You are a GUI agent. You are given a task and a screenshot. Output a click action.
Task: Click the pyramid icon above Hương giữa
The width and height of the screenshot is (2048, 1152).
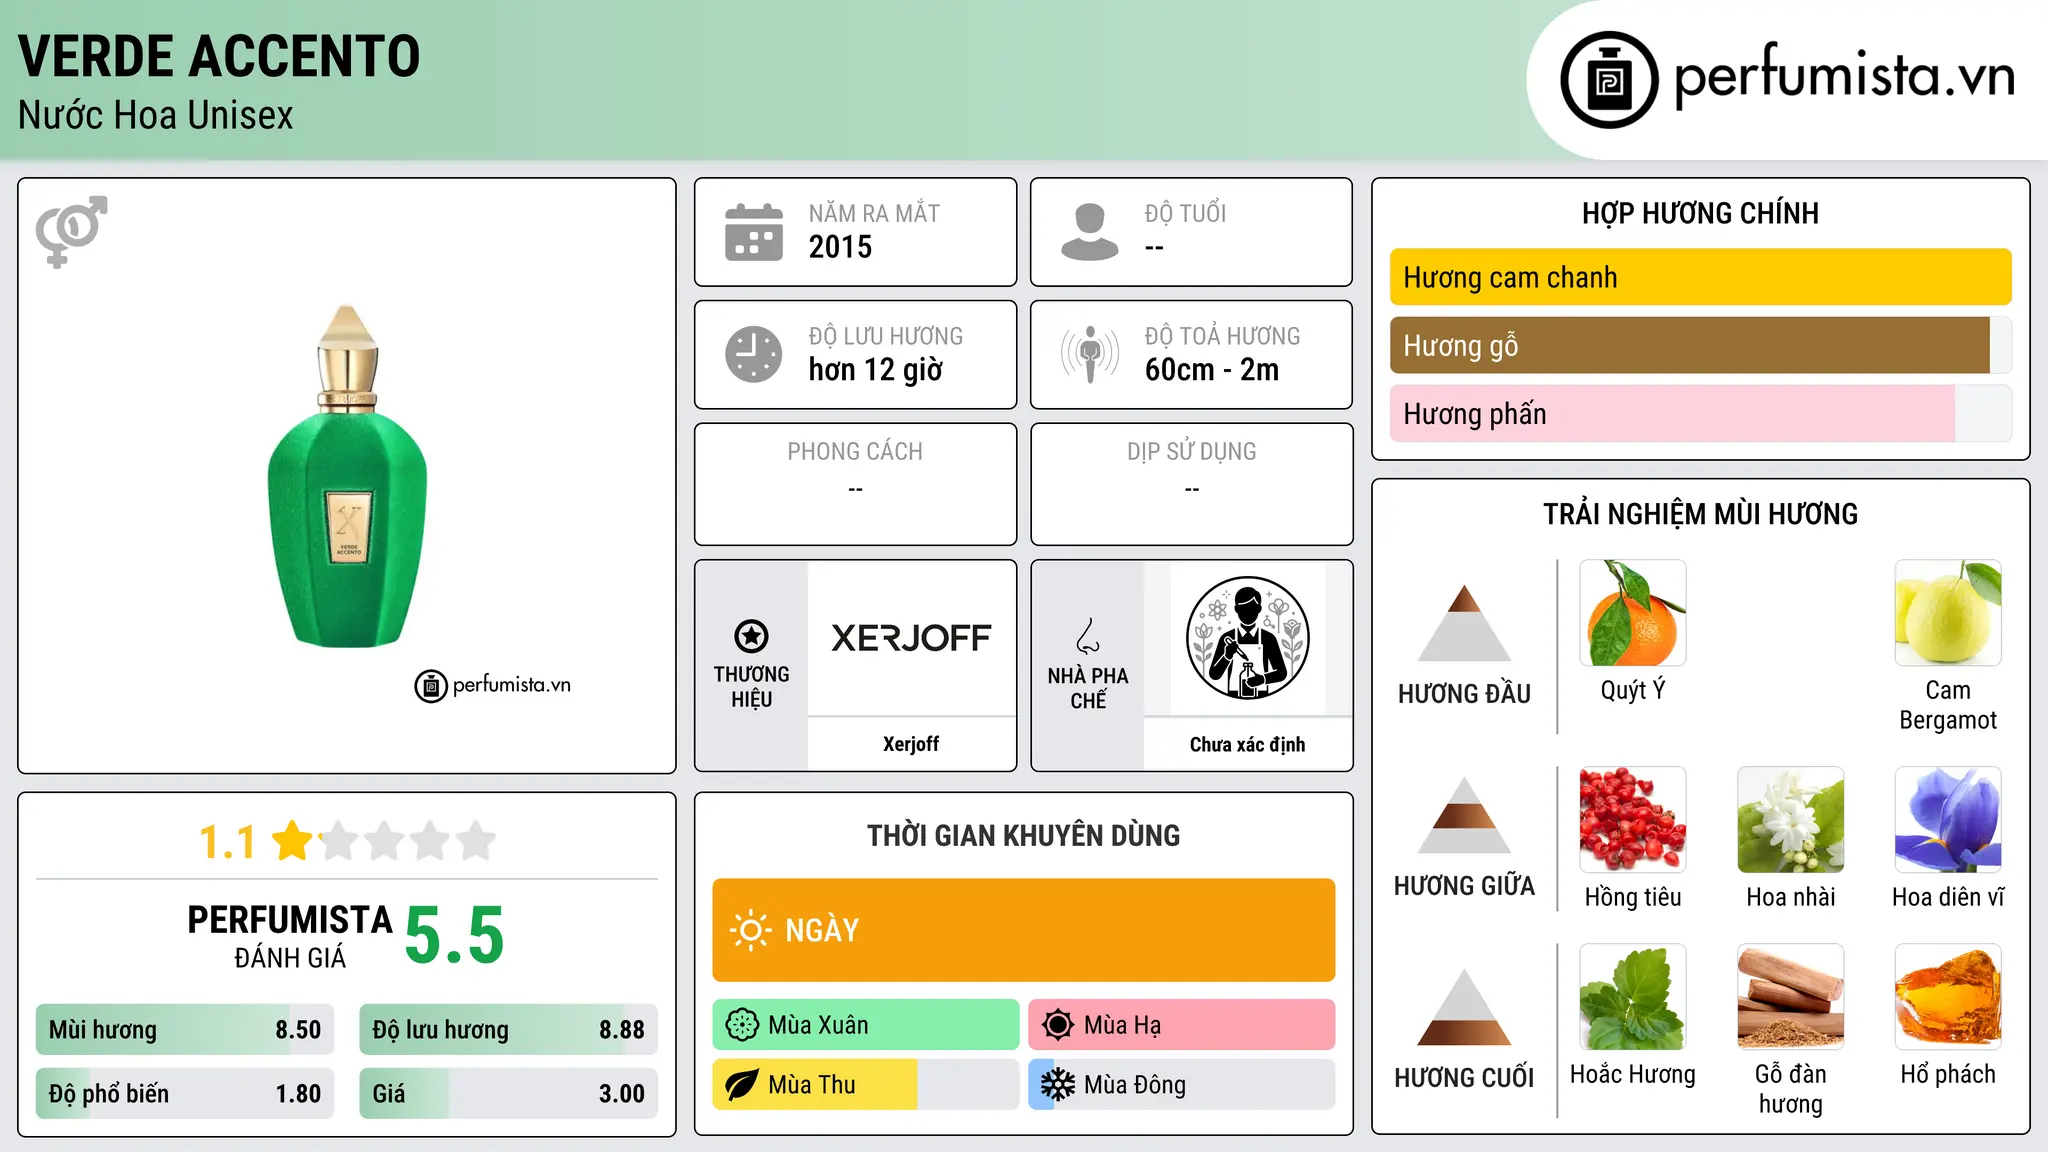[1464, 815]
